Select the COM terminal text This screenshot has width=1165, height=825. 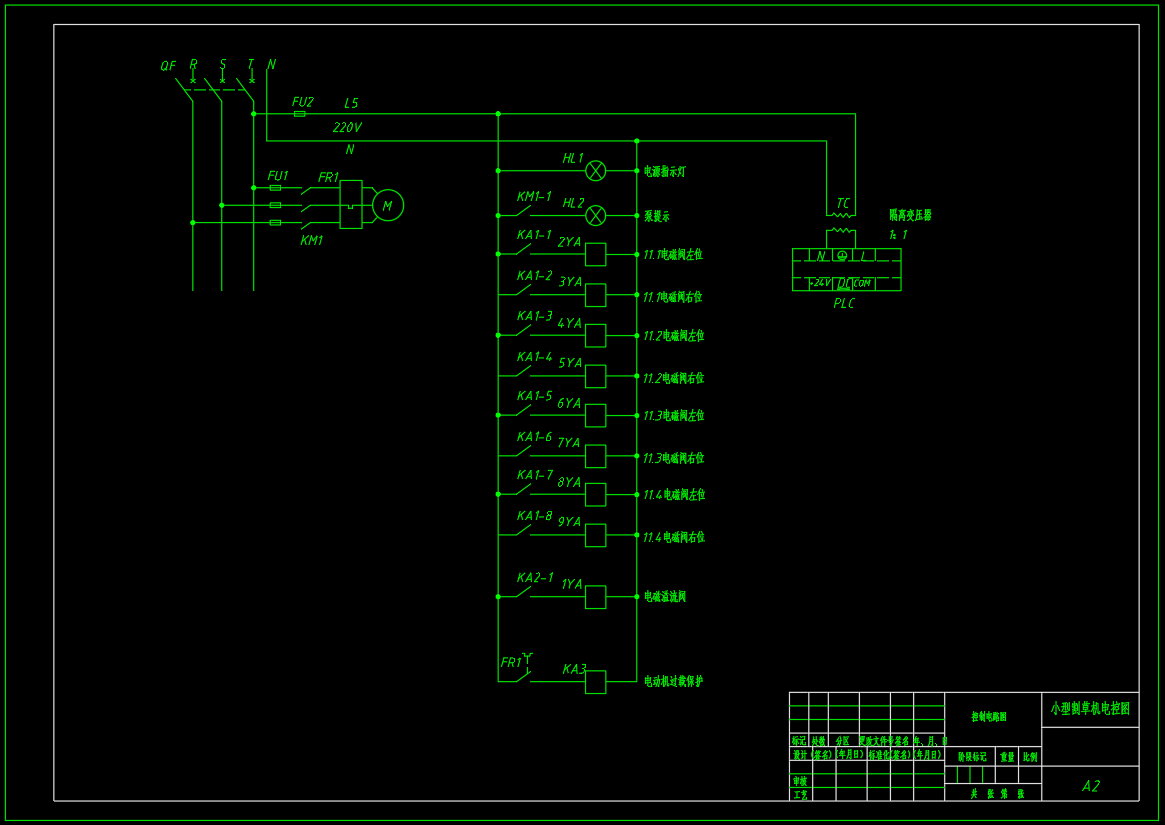coord(862,283)
